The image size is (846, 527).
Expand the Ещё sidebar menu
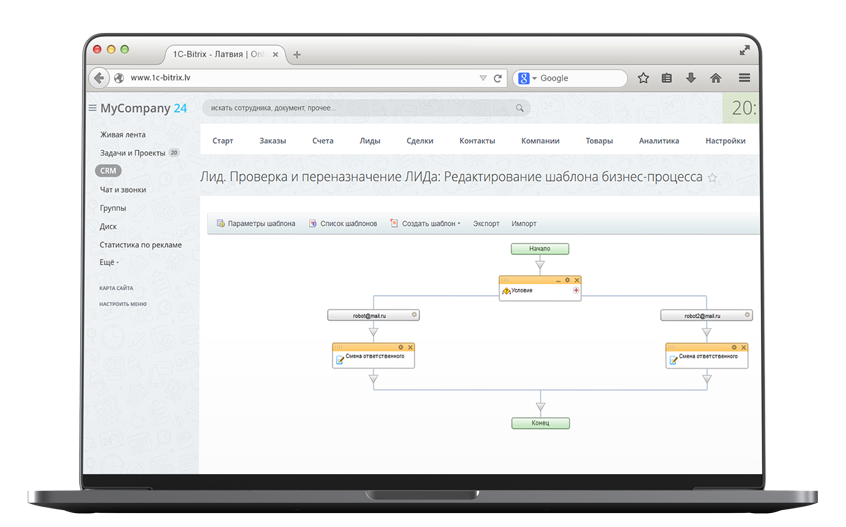[x=109, y=263]
